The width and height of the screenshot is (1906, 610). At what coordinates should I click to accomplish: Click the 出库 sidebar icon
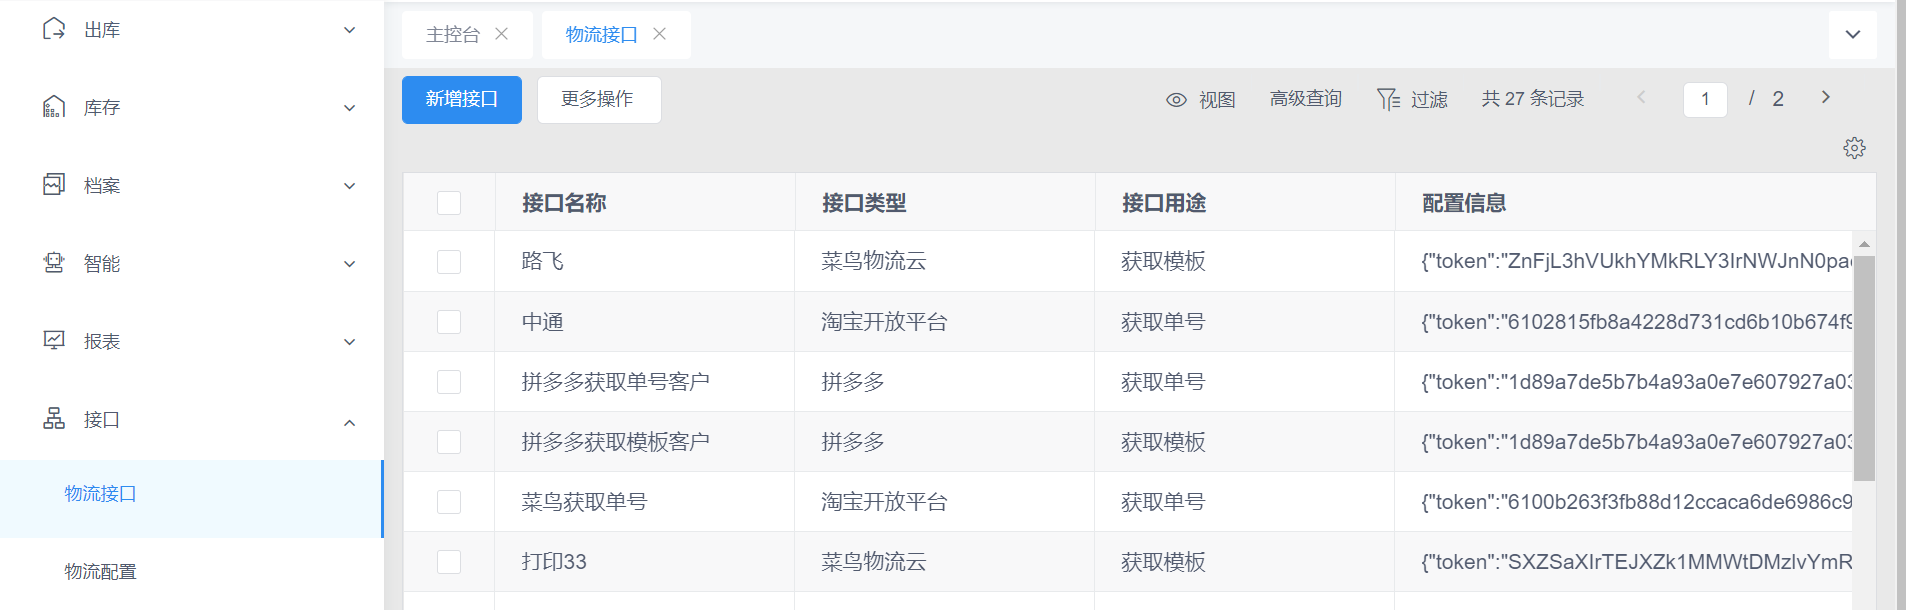pyautogui.click(x=54, y=29)
